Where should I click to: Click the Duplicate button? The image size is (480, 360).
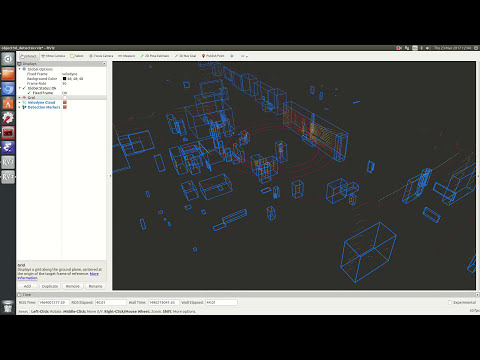[50, 286]
